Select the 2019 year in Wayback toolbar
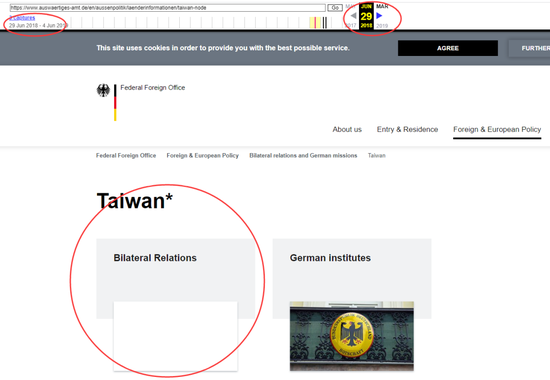Screen dimensions: 550x380 coord(382,26)
